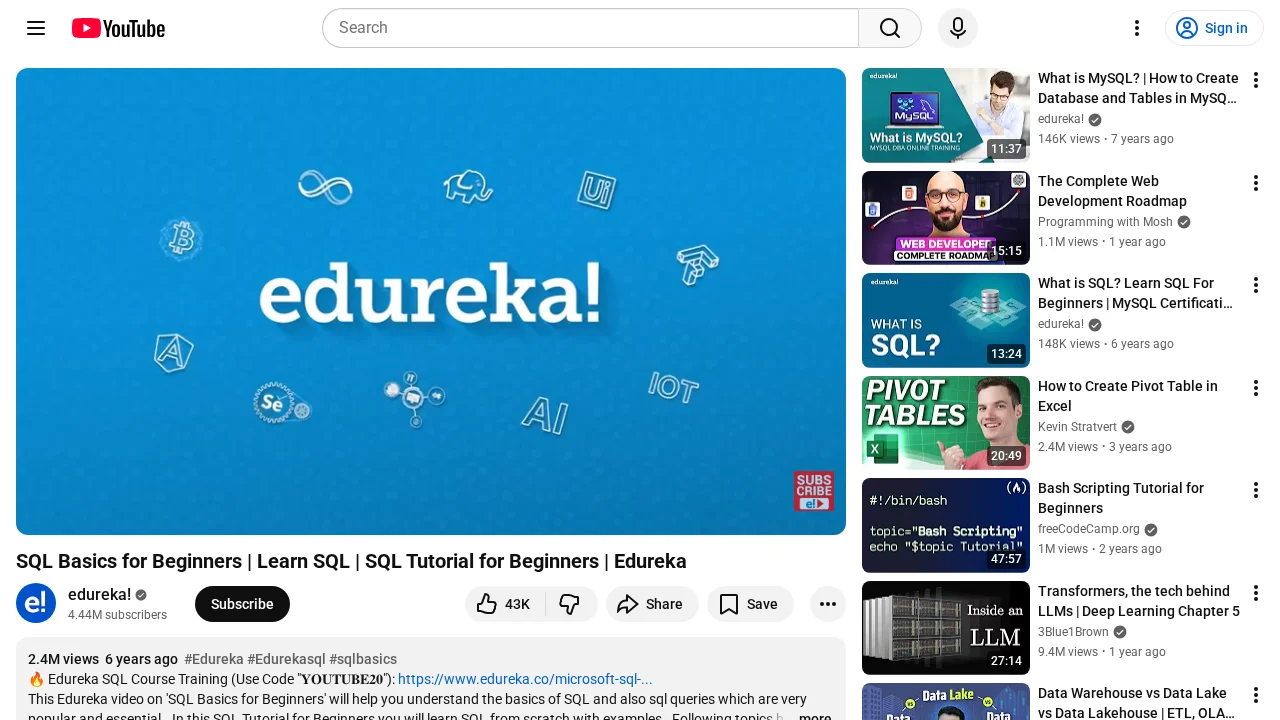Screen dimensions: 1280x720
Task: Open Complete Web Development Roadmap thumbnail
Action: click(946, 218)
